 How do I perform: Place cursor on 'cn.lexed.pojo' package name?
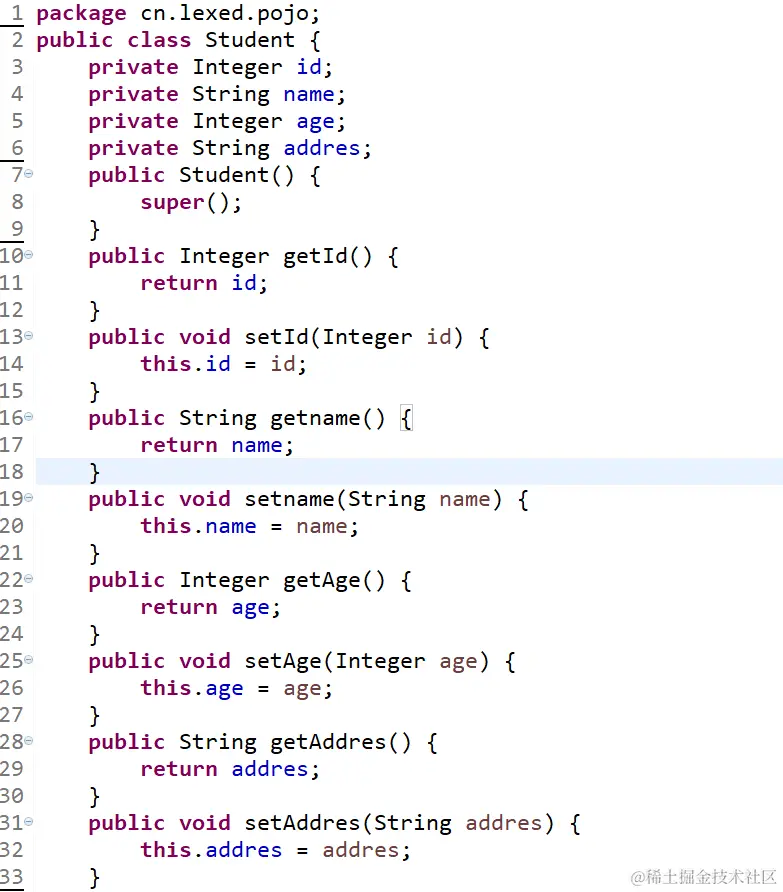(x=224, y=14)
